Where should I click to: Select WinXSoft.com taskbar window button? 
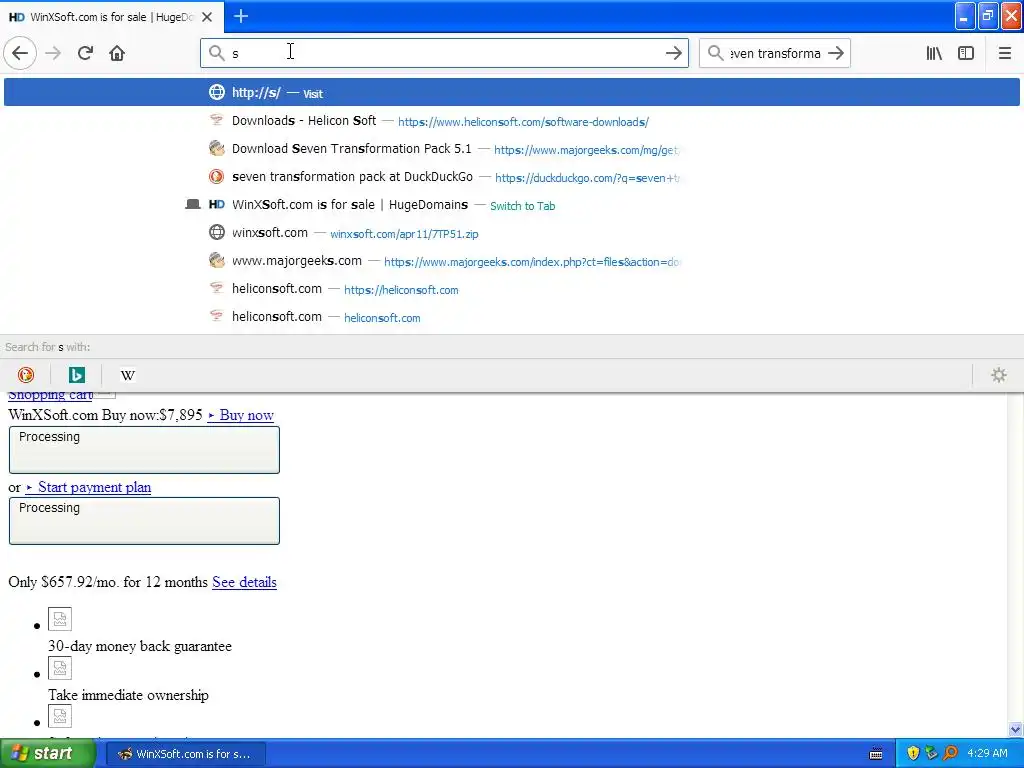tap(185, 754)
